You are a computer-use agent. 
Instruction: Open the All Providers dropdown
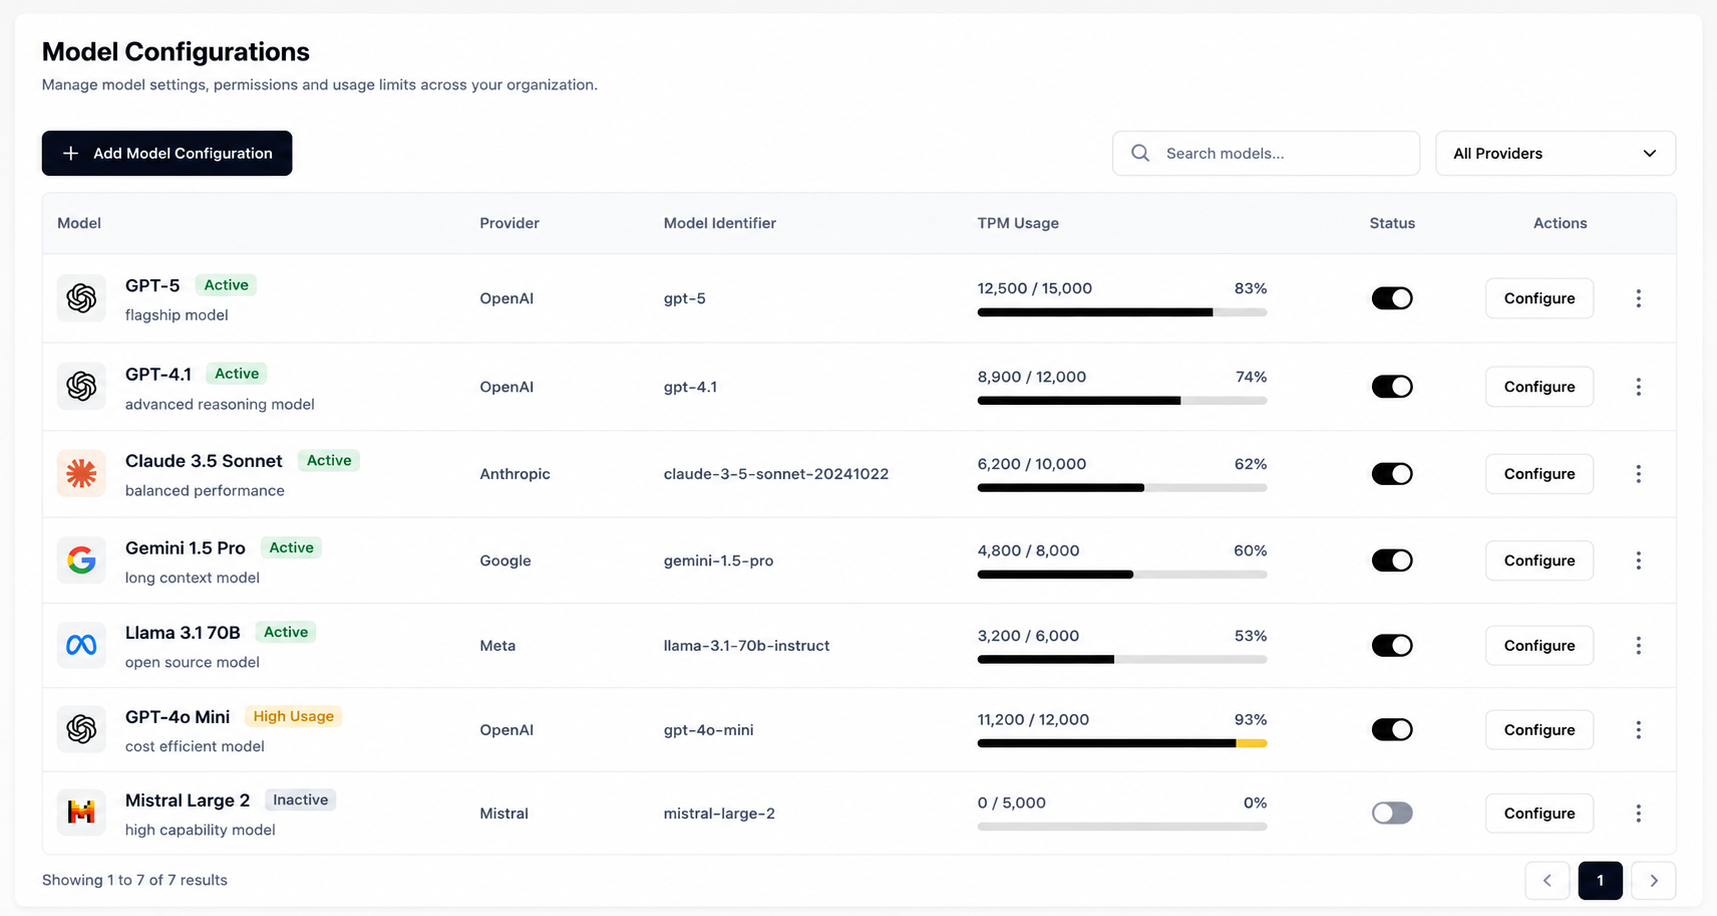(x=1555, y=153)
